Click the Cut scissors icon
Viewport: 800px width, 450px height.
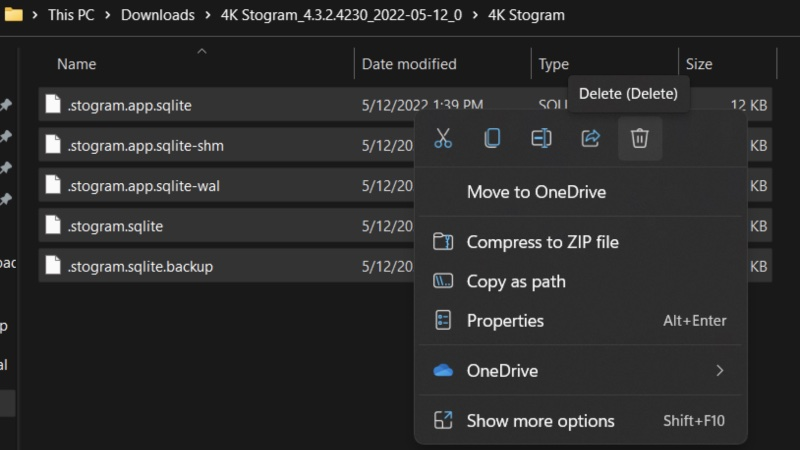pos(443,138)
